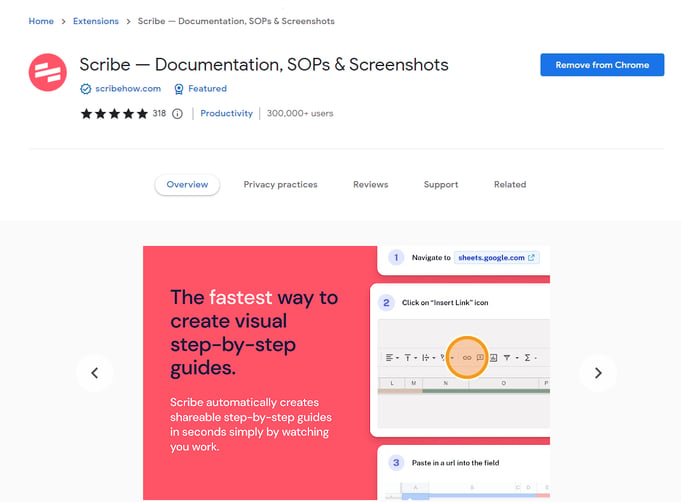This screenshot has width=681, height=502.
Task: Open the Reviews tab
Action: coord(370,185)
